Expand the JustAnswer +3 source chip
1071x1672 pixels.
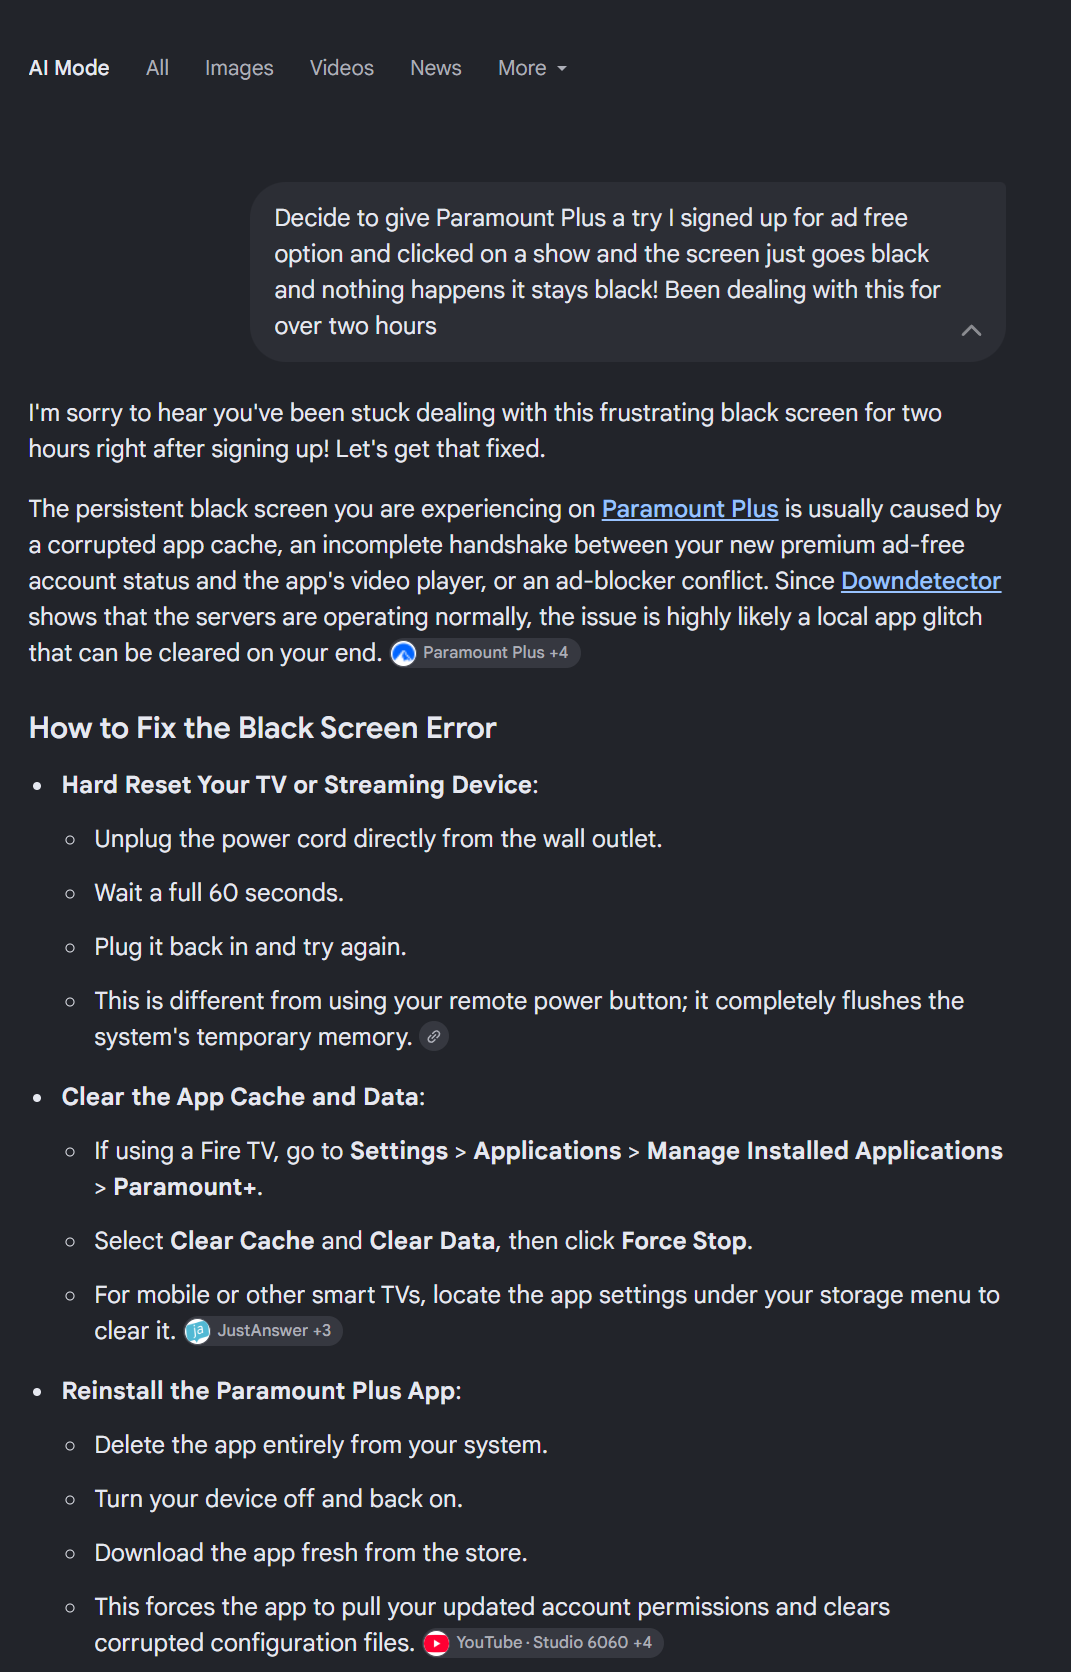click(x=263, y=1331)
